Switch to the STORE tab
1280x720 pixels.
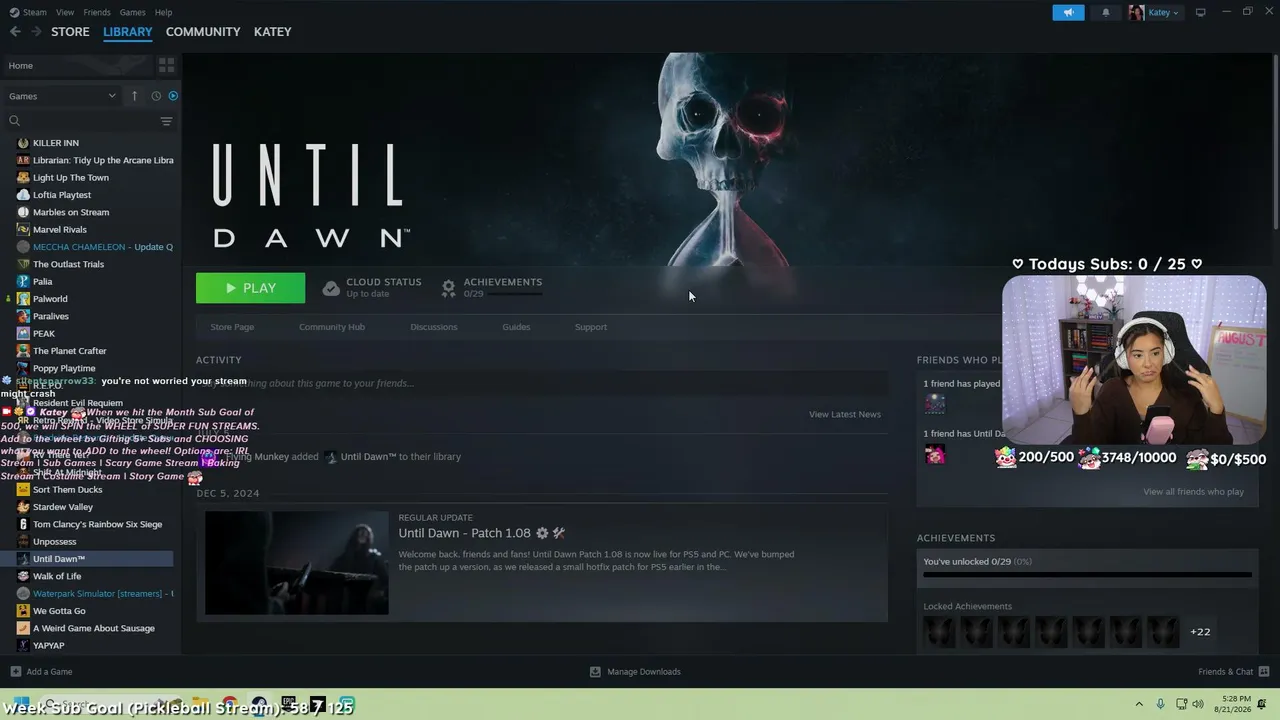70,32
